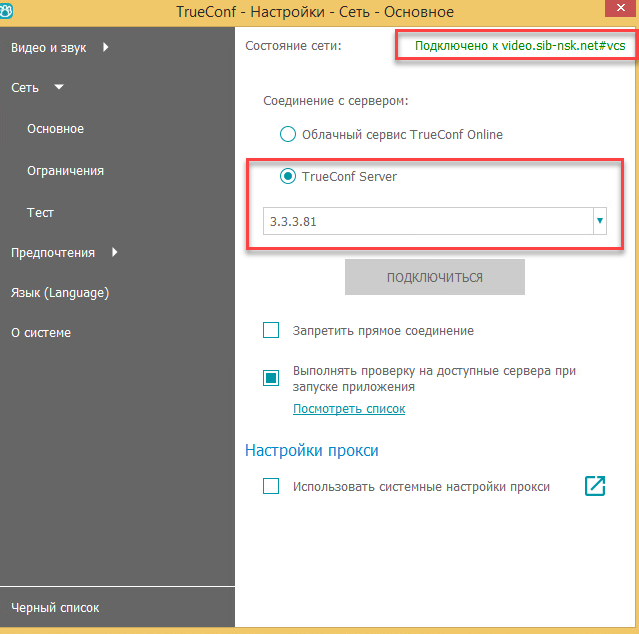
Task: Open the Основное network subsection
Action: [55, 129]
